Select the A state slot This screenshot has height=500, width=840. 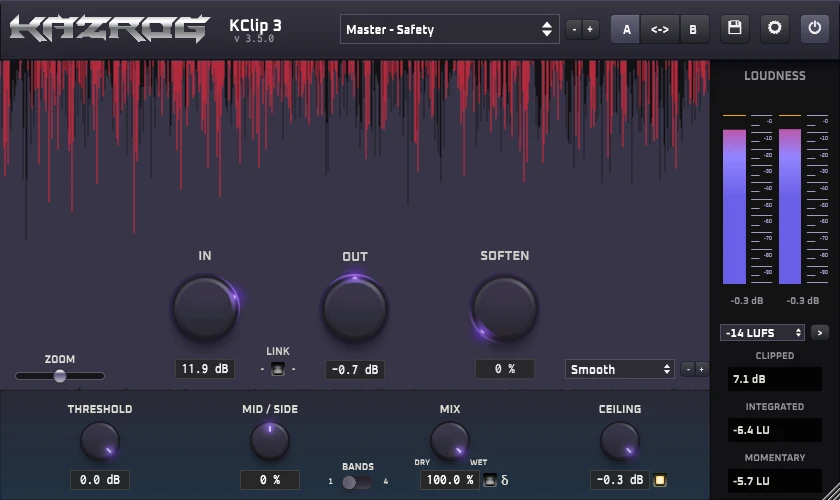point(627,29)
